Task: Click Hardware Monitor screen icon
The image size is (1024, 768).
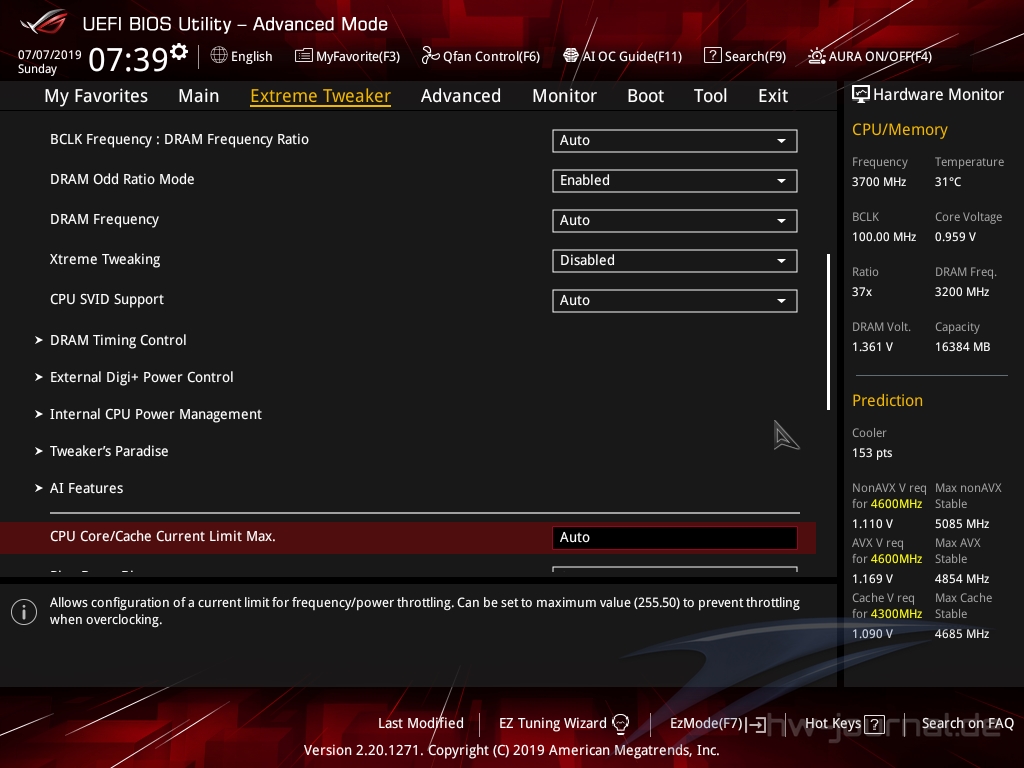Action: 861,95
